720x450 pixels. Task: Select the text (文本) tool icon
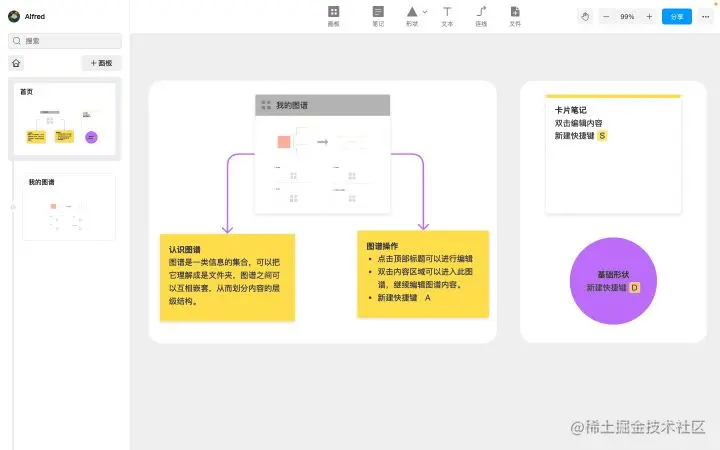coord(447,11)
